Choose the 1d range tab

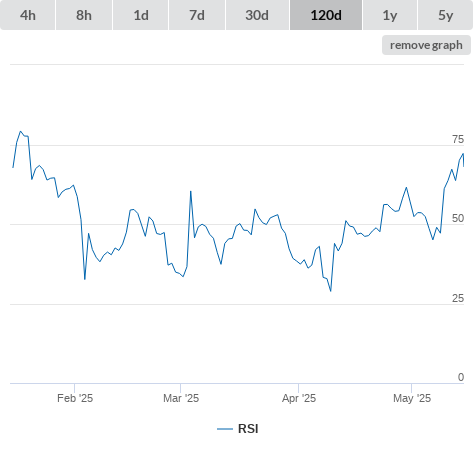pos(141,15)
